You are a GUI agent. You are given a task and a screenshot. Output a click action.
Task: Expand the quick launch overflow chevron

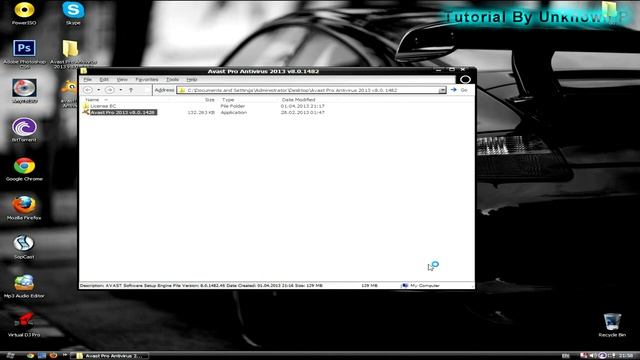click(x=64, y=356)
